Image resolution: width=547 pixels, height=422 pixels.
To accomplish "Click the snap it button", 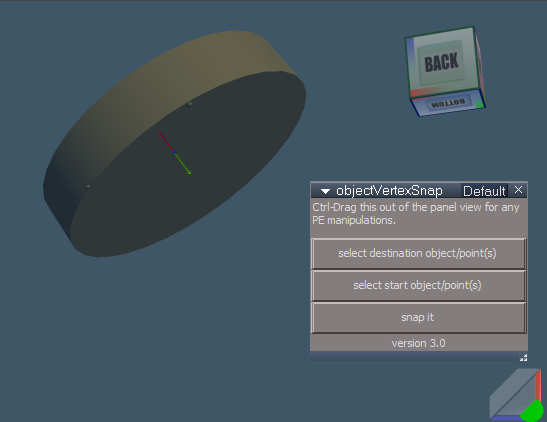I will (x=418, y=317).
